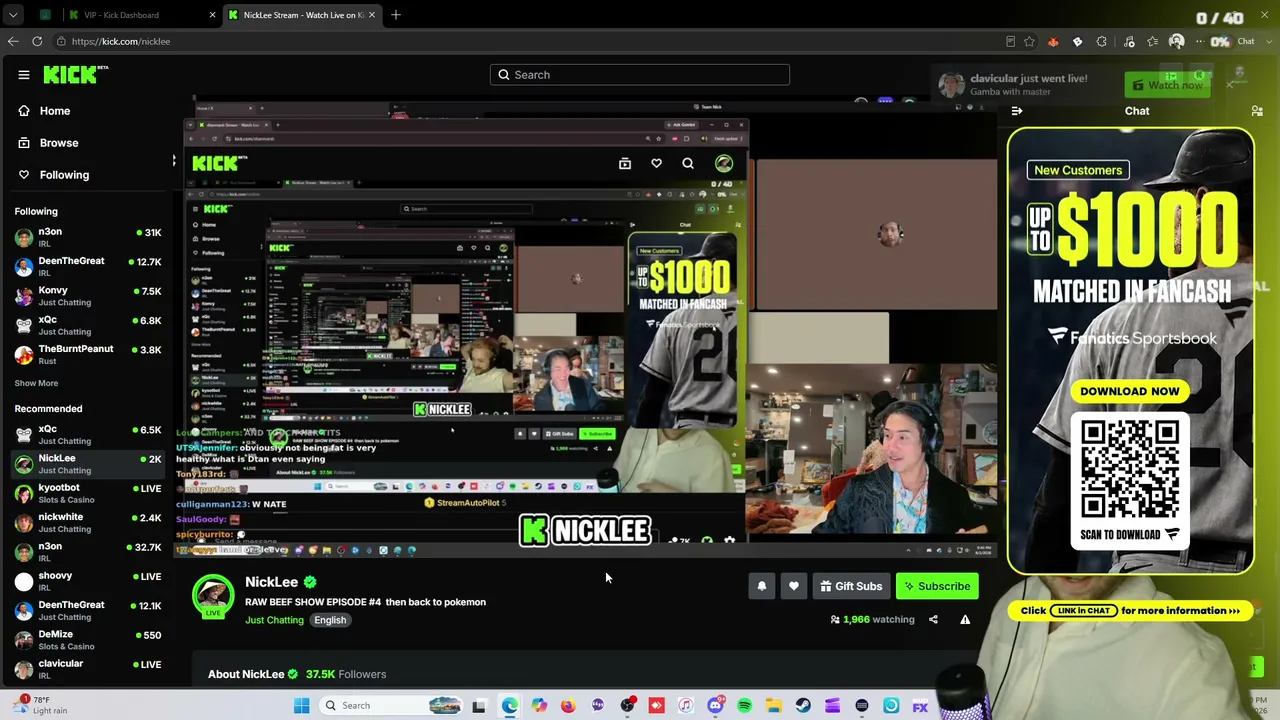Click the Gift Subs button
Screen dimensions: 1280x720
851,587
